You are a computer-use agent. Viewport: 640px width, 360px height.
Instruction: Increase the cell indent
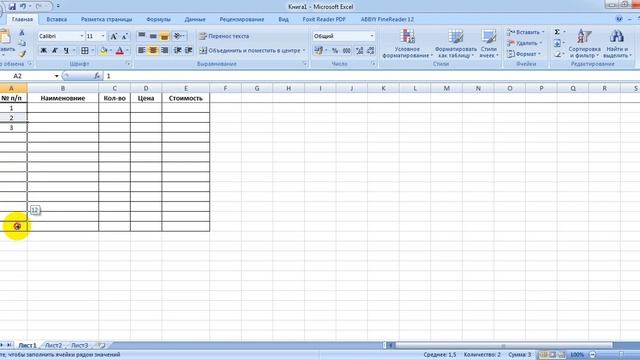coord(189,50)
